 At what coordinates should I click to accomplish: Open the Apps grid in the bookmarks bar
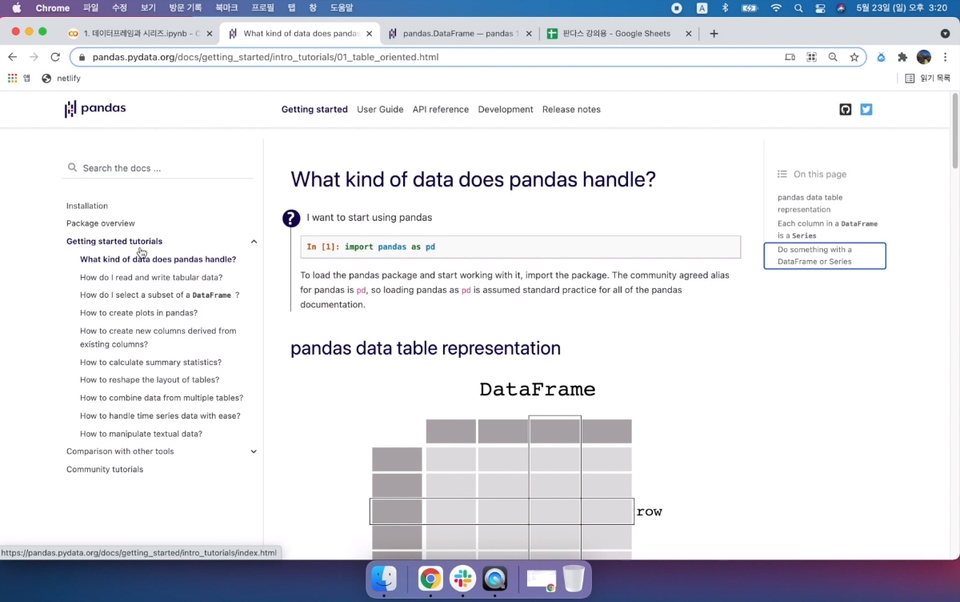[12, 78]
